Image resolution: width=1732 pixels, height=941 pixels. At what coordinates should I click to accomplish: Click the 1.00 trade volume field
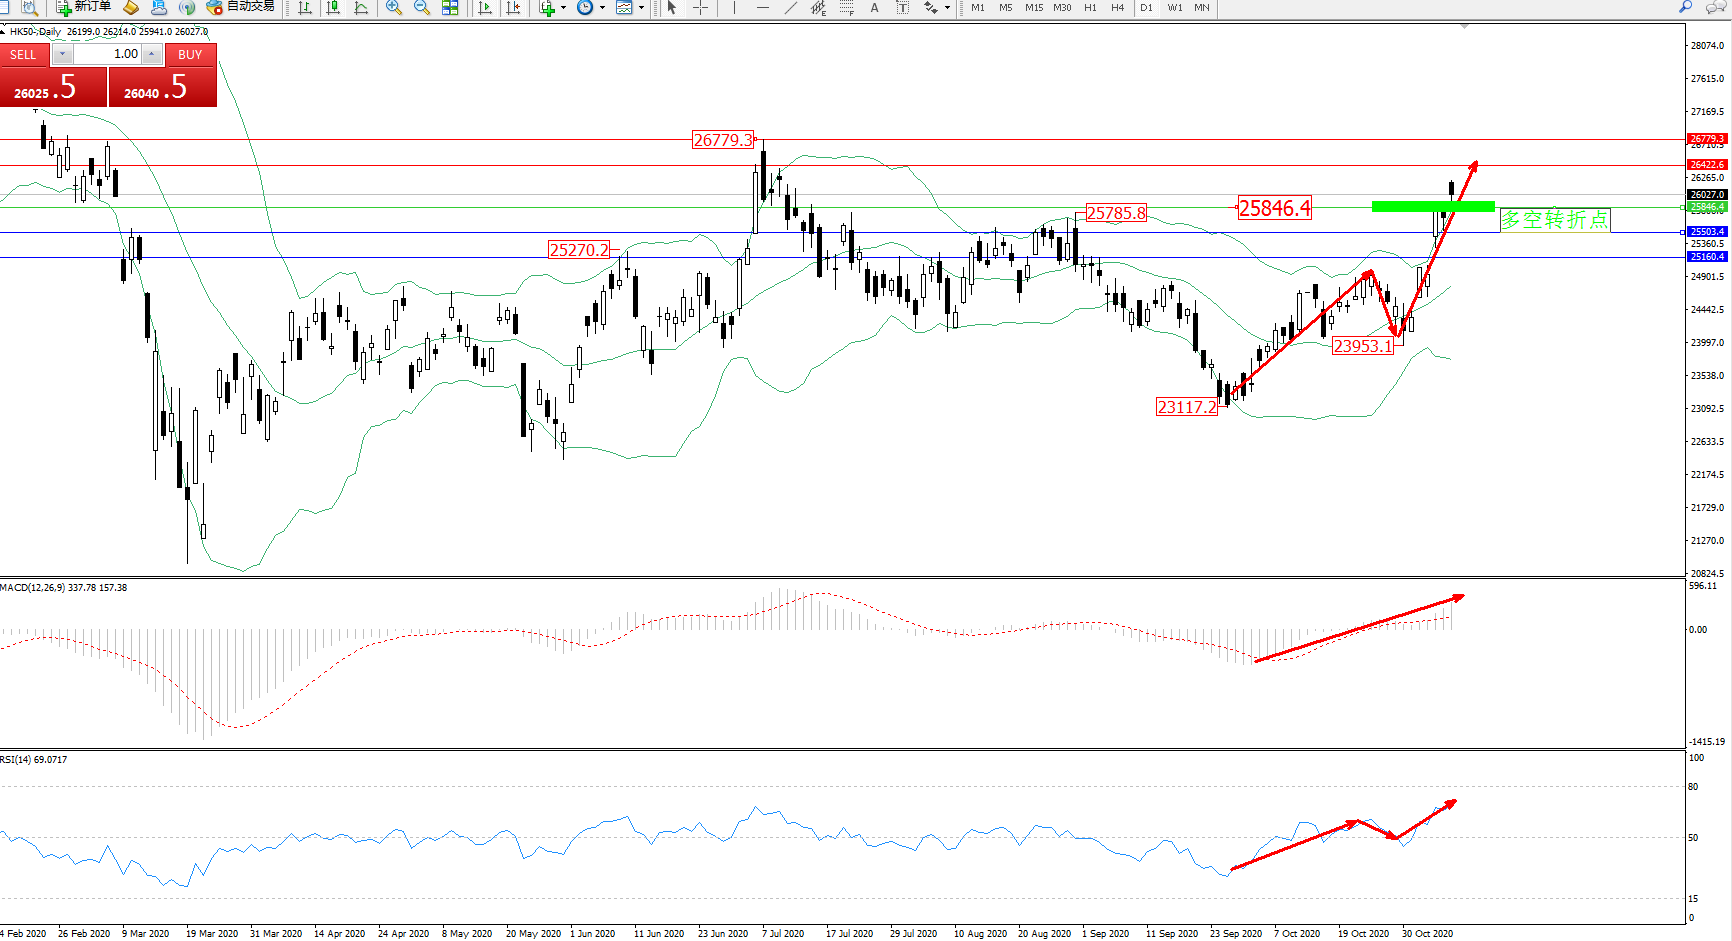tap(108, 54)
